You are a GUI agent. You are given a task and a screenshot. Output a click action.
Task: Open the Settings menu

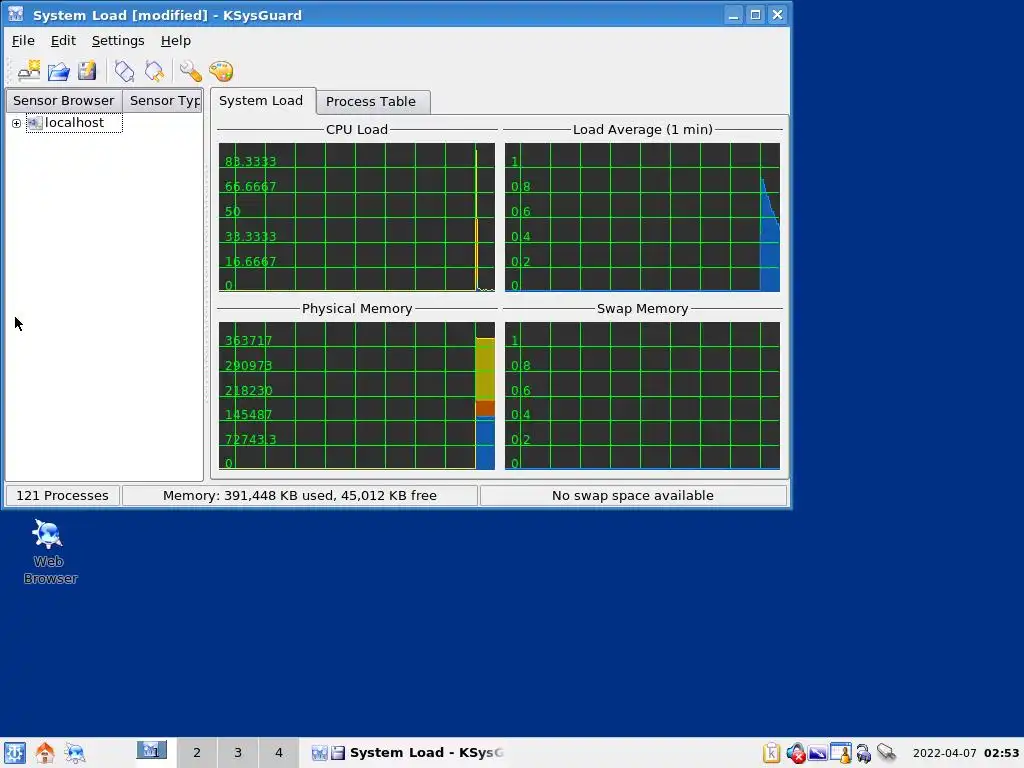(118, 40)
